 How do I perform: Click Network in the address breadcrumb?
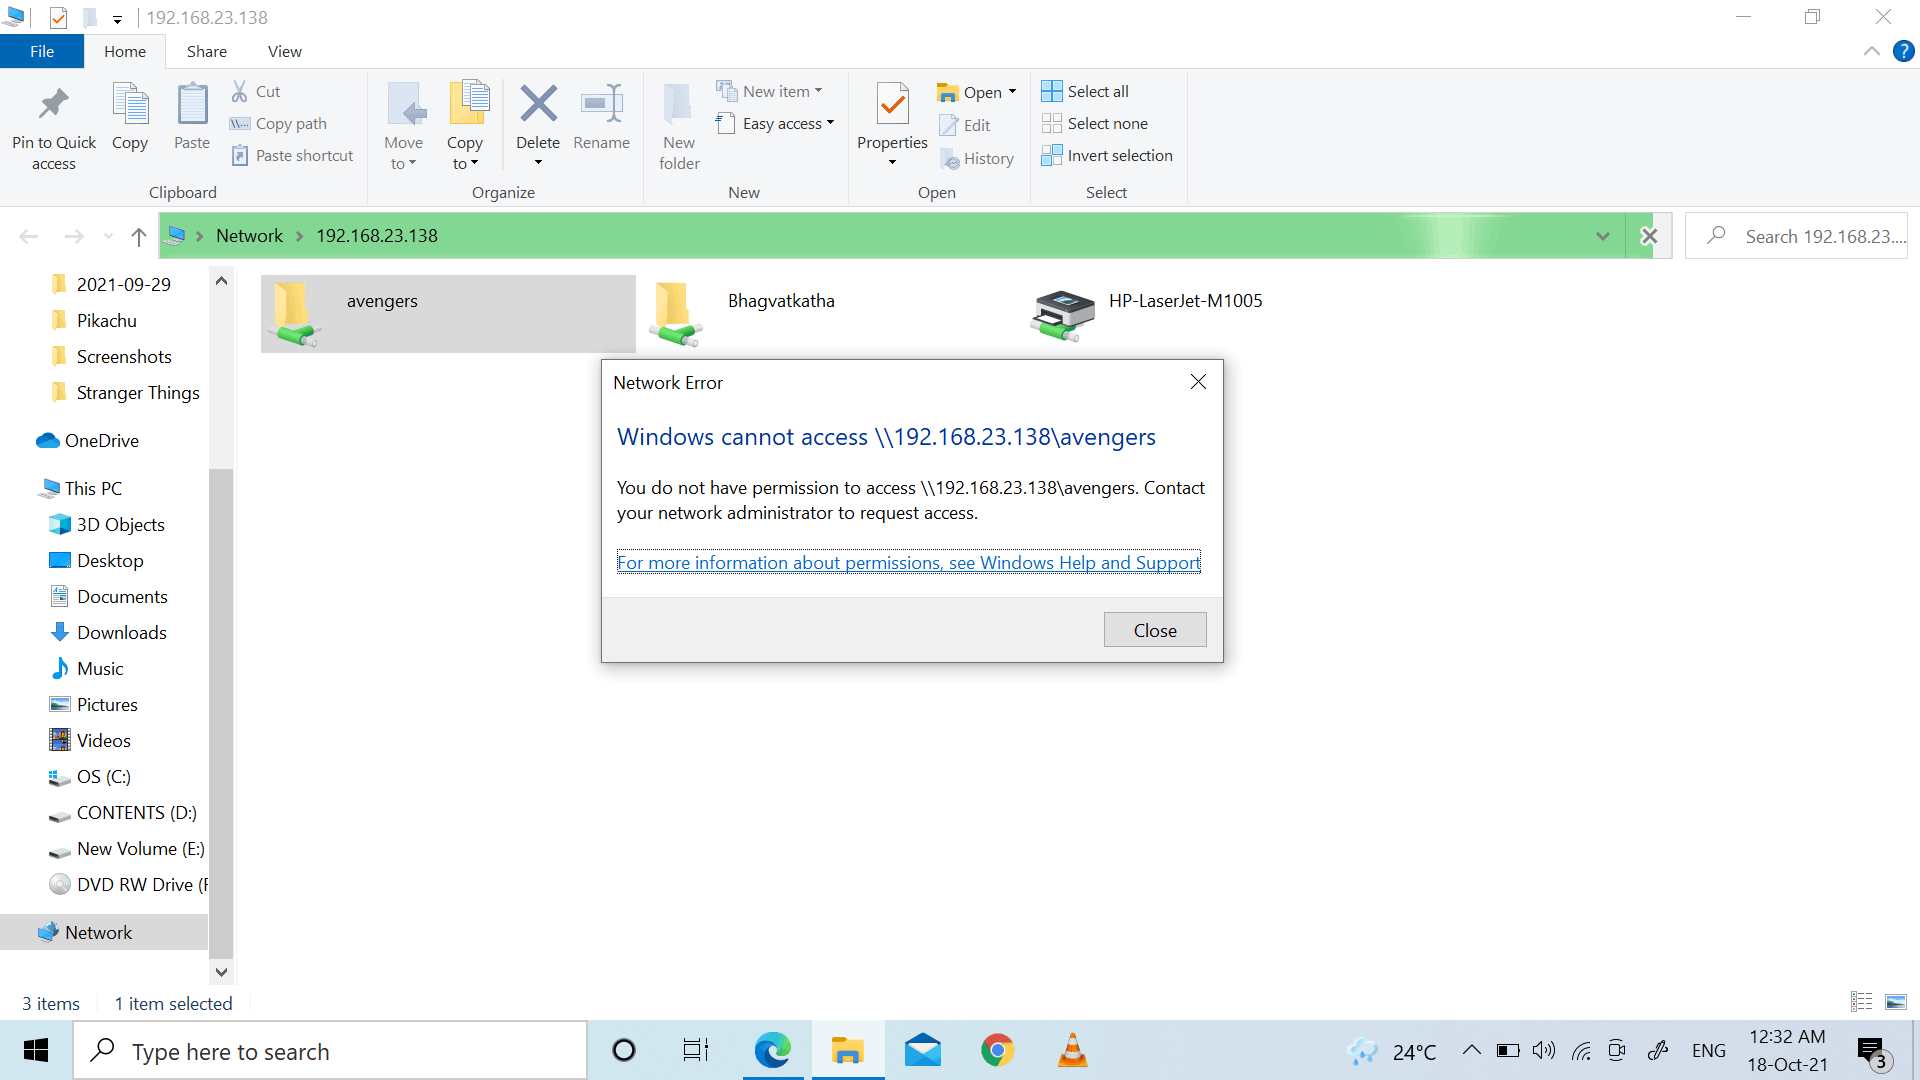249,236
